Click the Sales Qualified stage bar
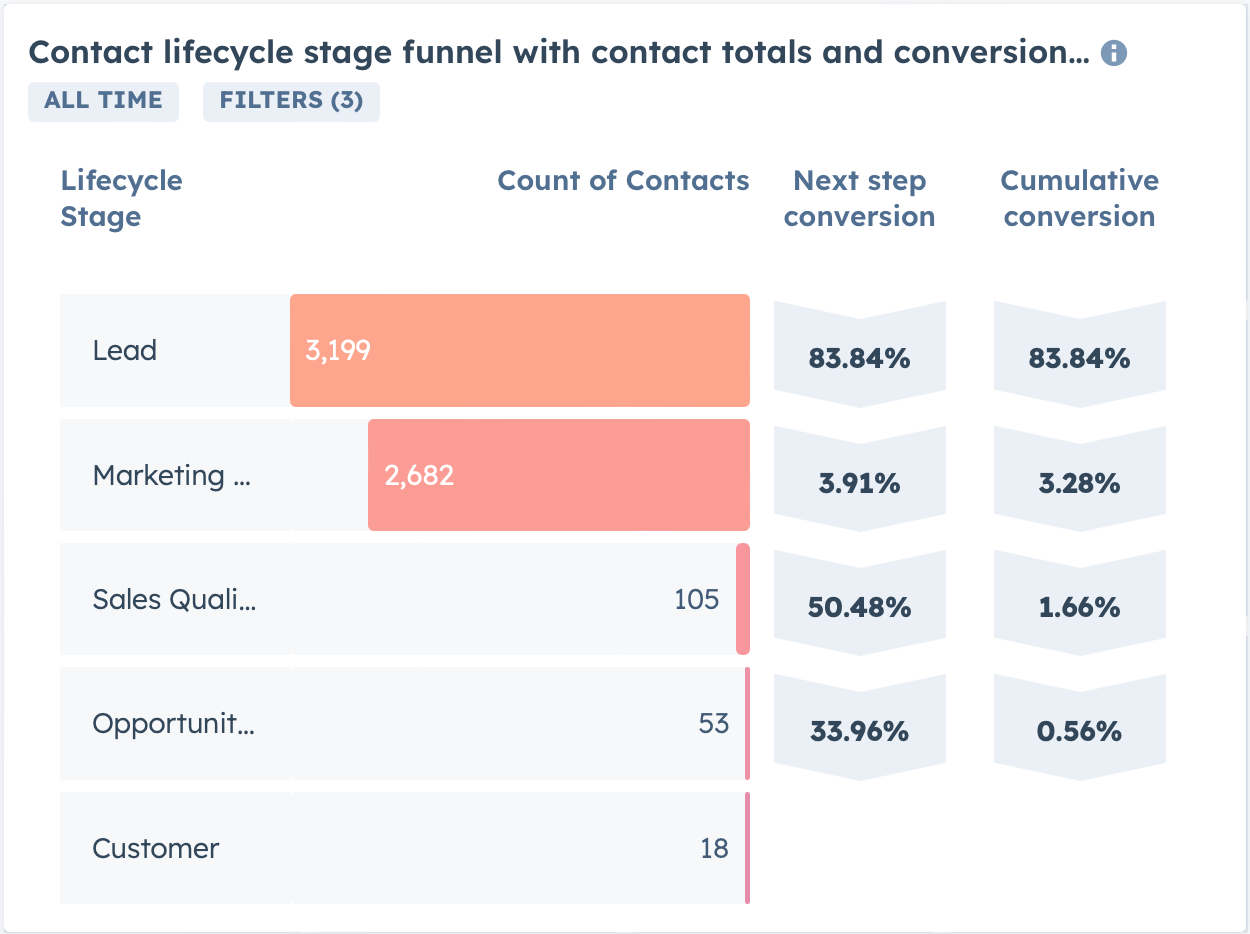Viewport: 1250px width, 934px height. click(x=744, y=599)
